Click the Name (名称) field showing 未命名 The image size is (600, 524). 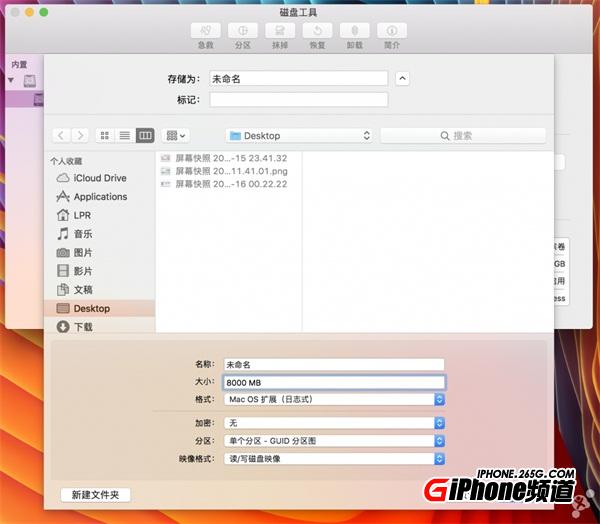pyautogui.click(x=334, y=364)
